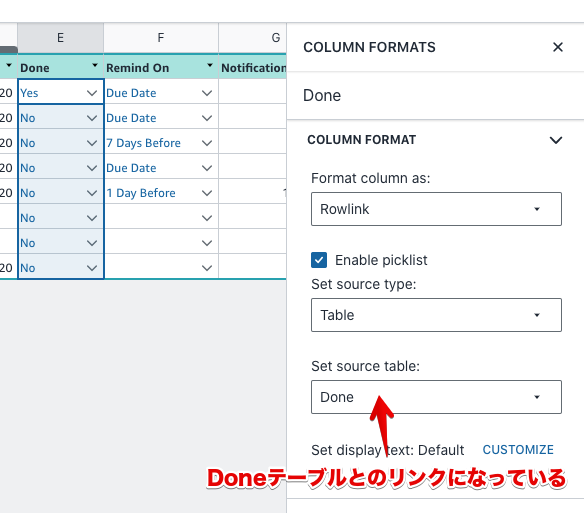
Task: Open picklist for 7 Days Before cell
Action: pyautogui.click(x=207, y=143)
